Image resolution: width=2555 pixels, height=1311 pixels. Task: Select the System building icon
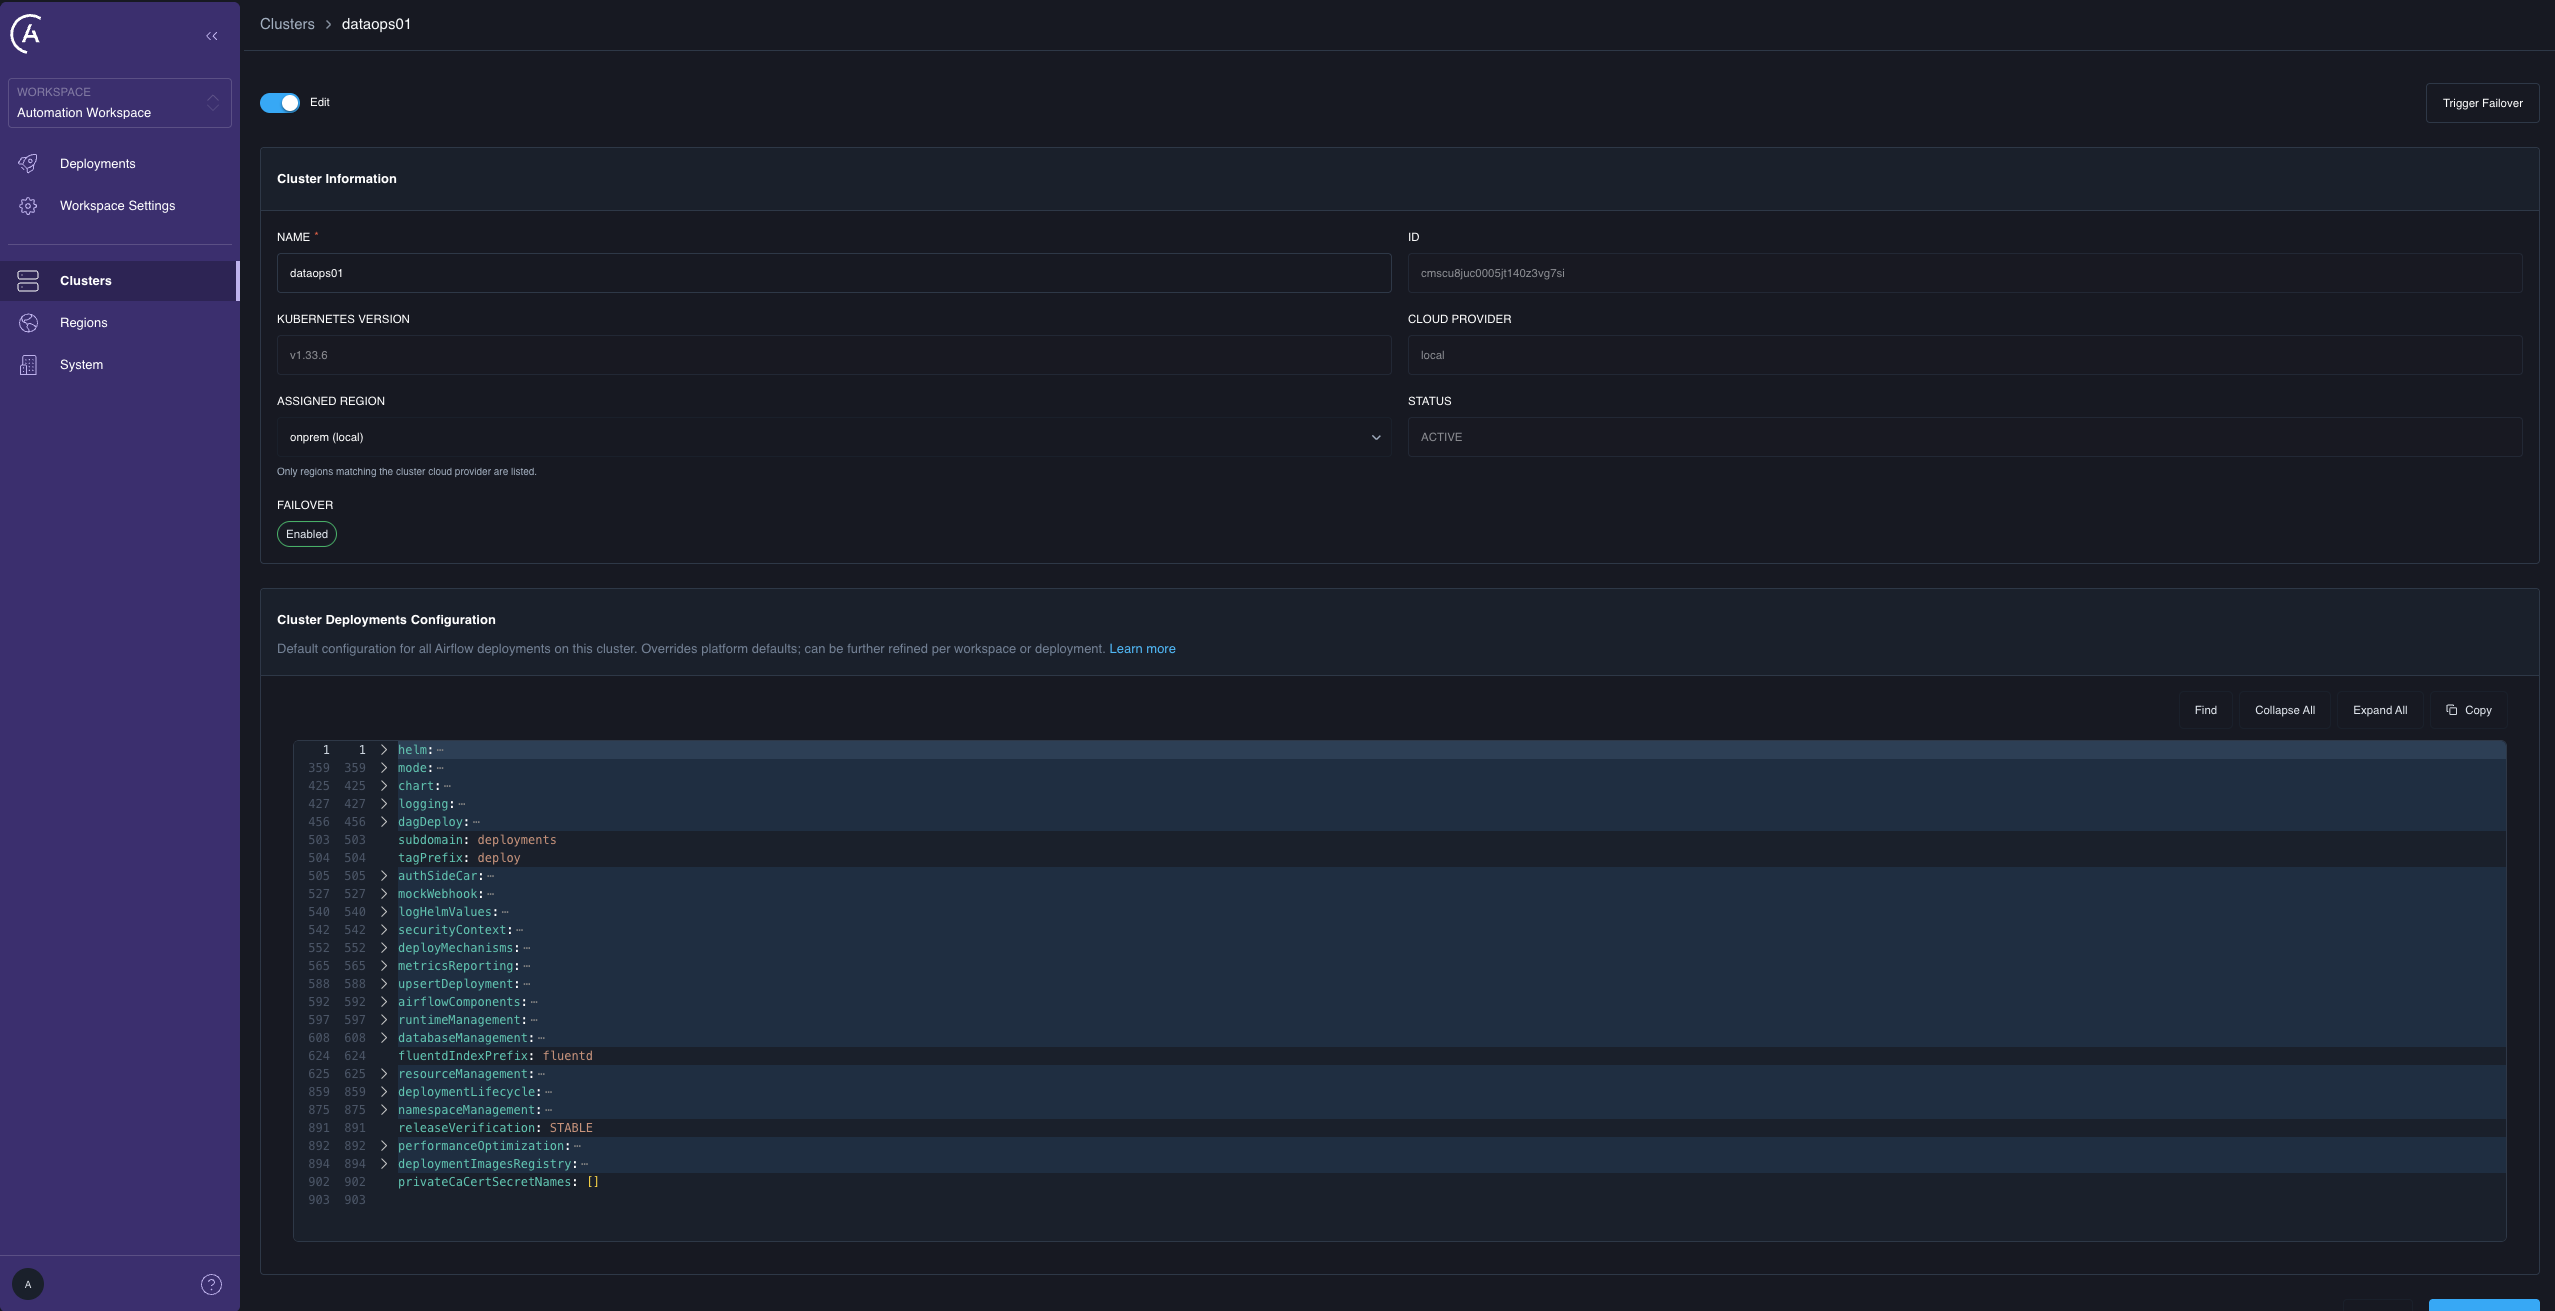click(x=28, y=365)
